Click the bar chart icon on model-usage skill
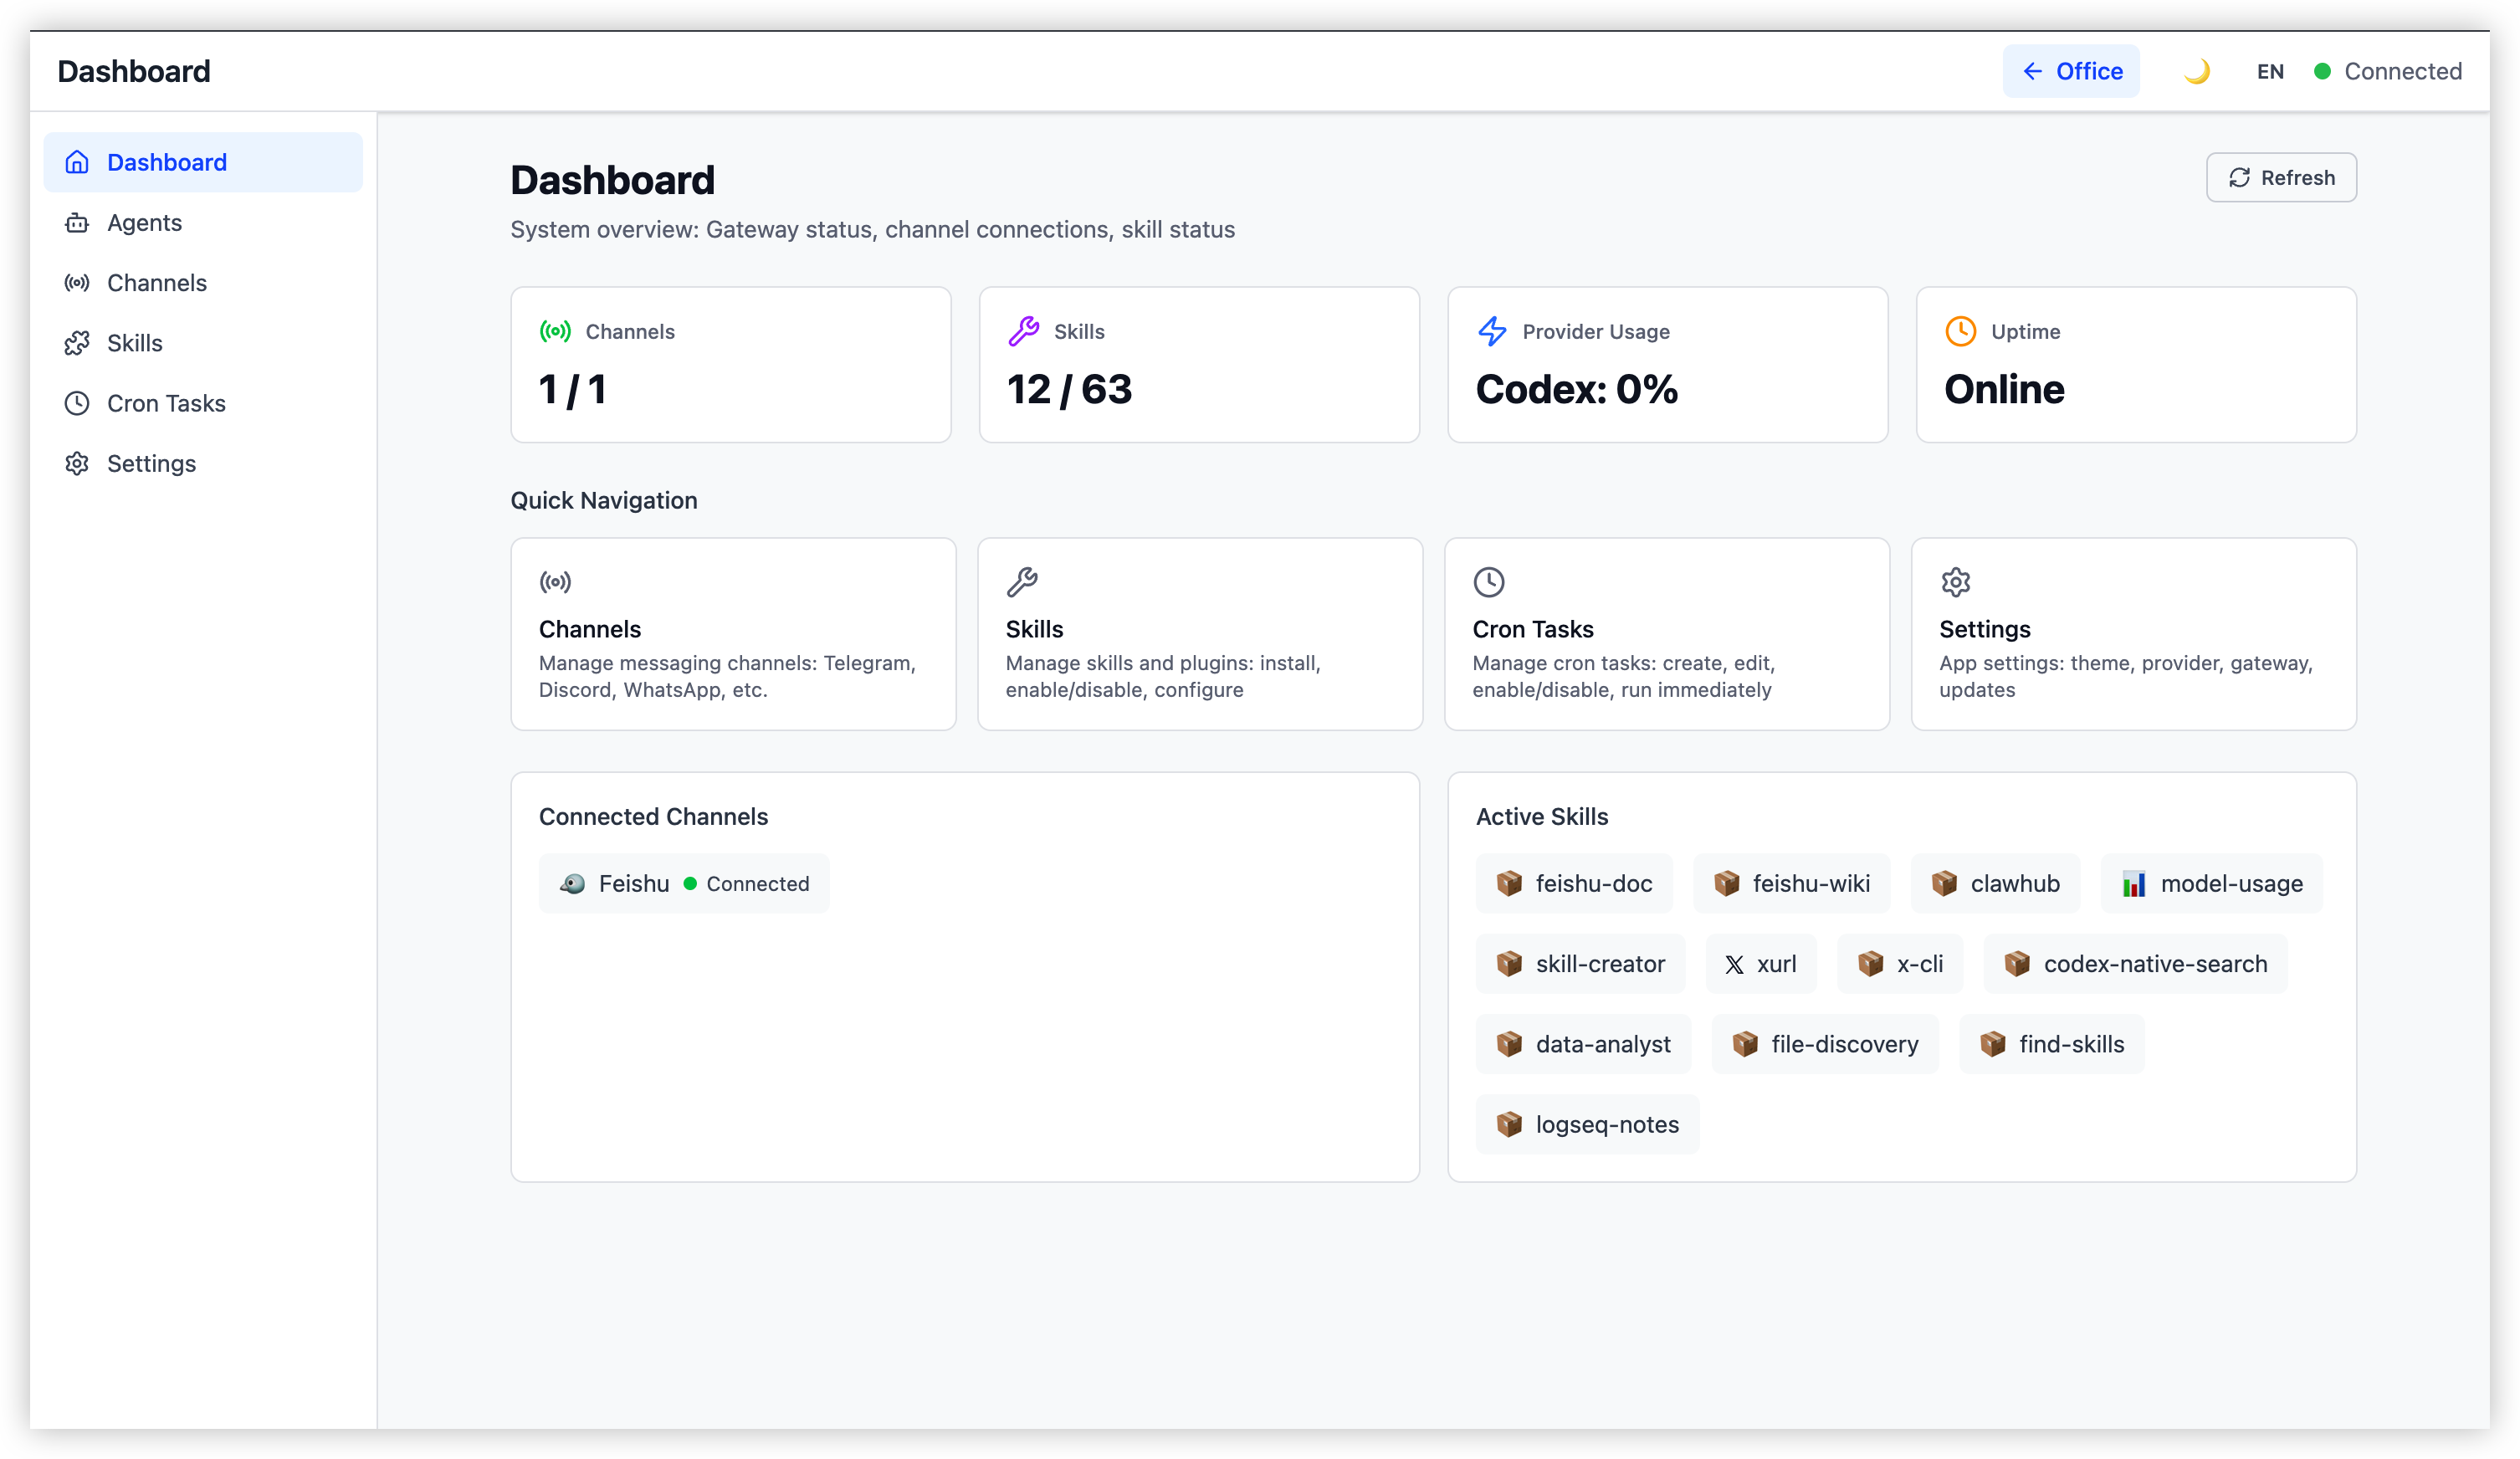Viewport: 2520px width, 1459px height. click(2134, 883)
